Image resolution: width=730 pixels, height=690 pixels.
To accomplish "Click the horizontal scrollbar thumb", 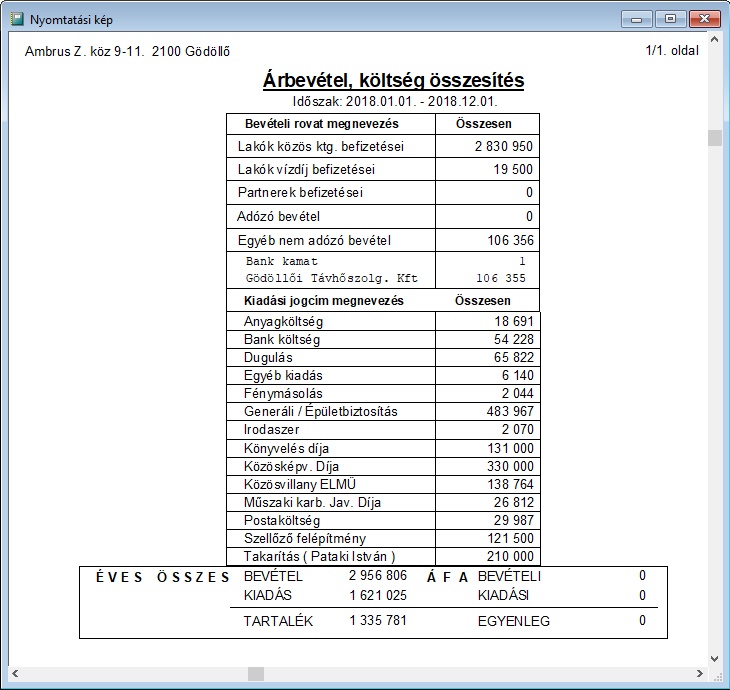I will (x=256, y=673).
